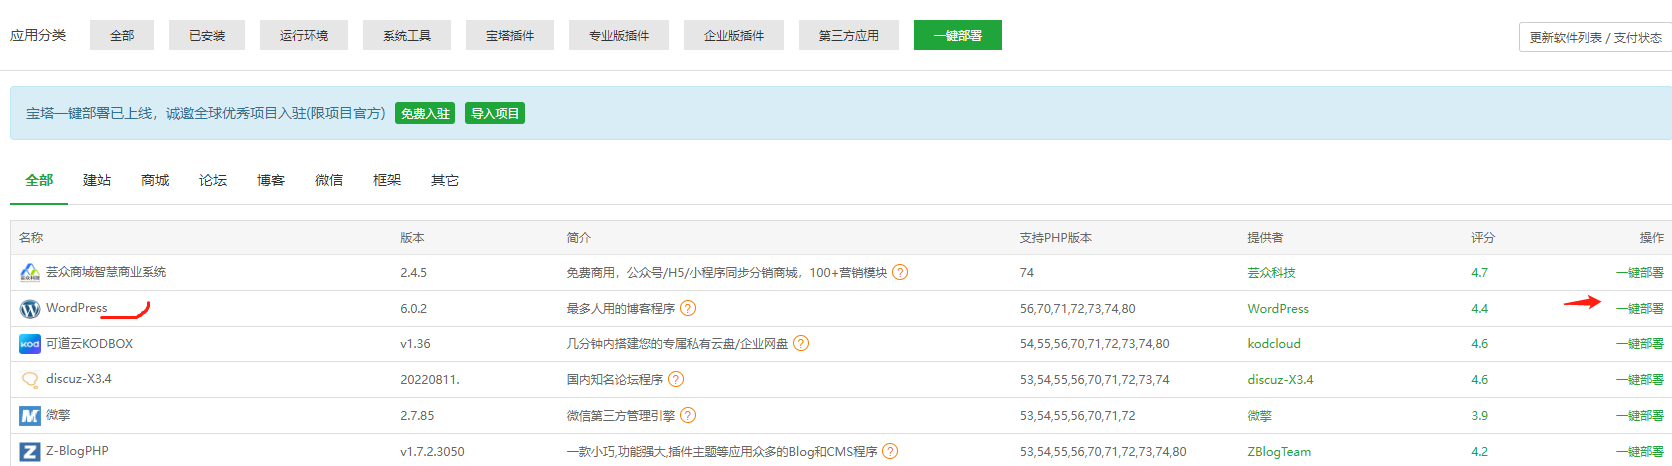Click version 6.0.2 cell
Viewport: 1672px width, 466px height.
point(414,308)
